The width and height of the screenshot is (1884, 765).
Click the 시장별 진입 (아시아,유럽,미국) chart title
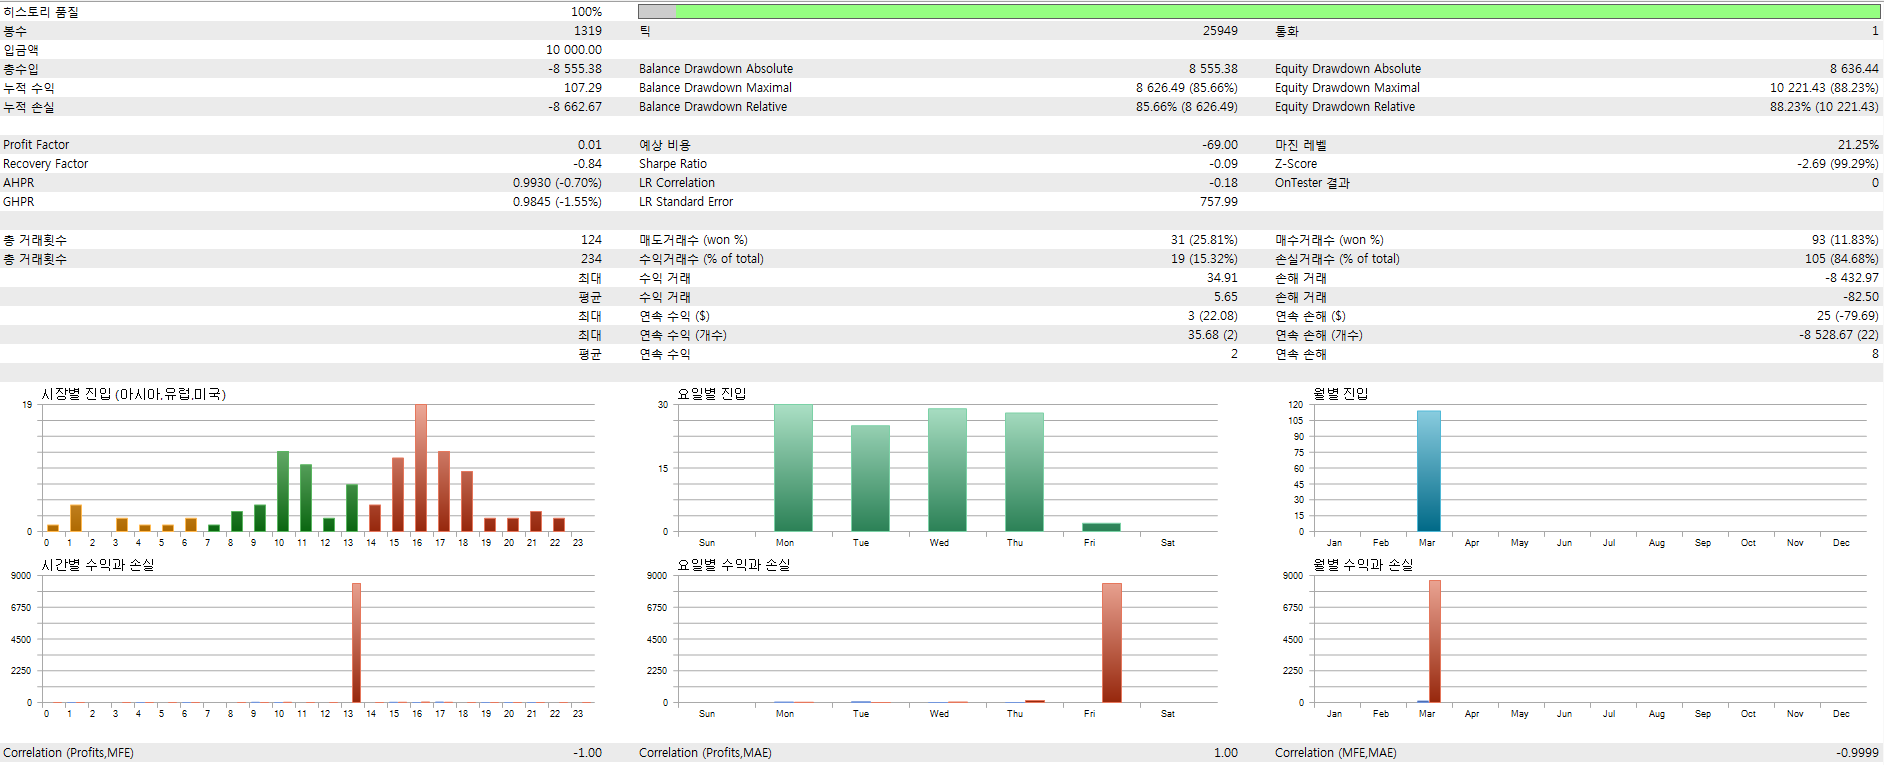(x=134, y=394)
